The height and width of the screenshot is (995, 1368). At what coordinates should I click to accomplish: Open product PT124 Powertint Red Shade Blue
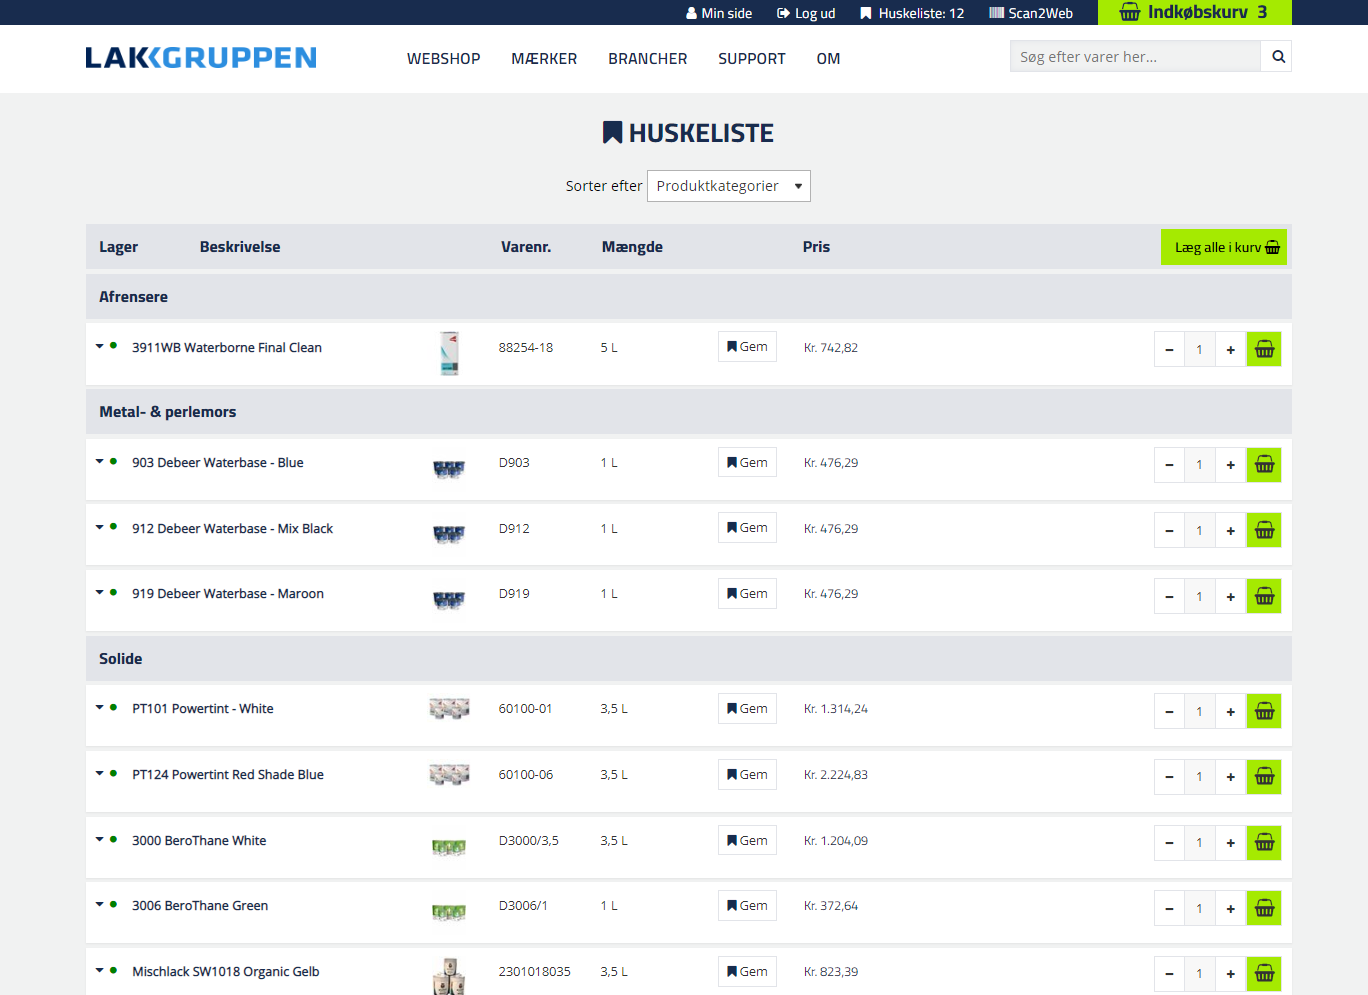coord(228,775)
